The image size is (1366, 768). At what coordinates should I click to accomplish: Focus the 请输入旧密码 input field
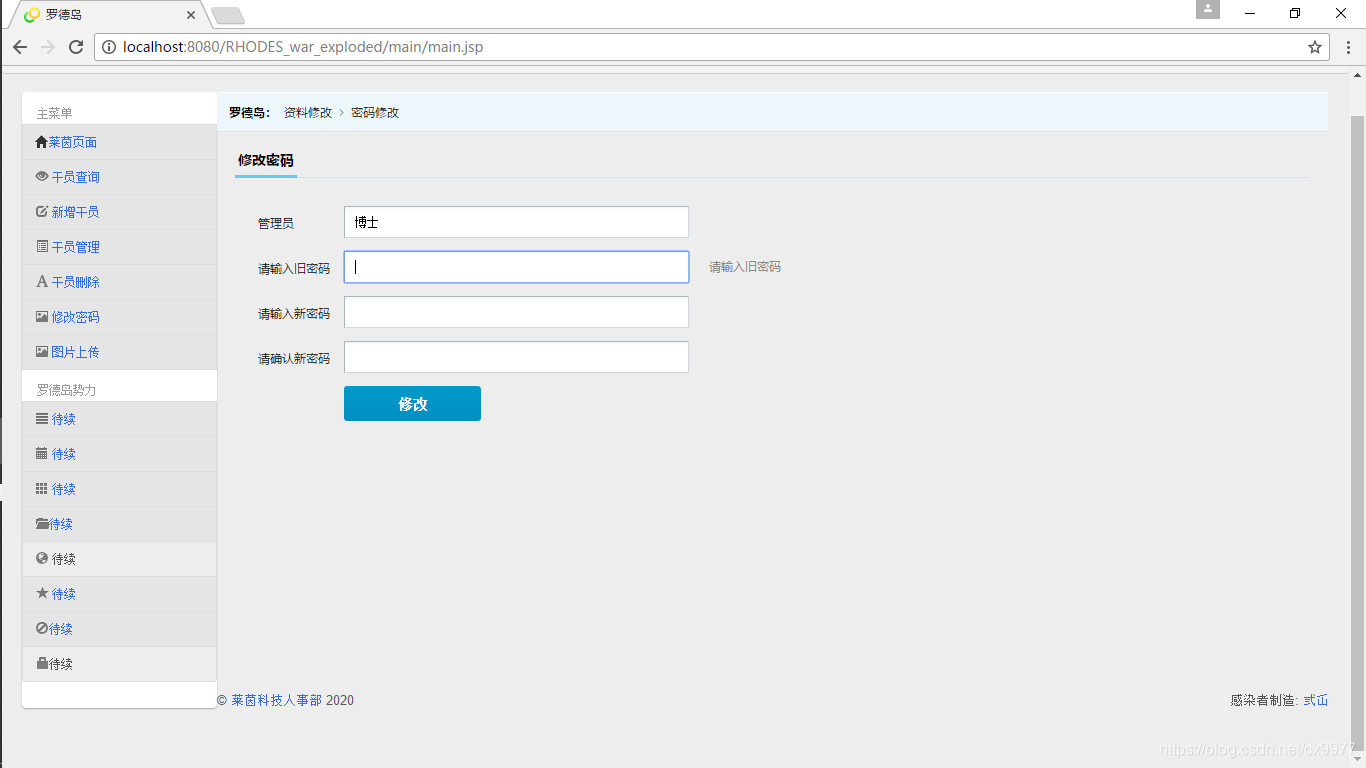(x=516, y=267)
